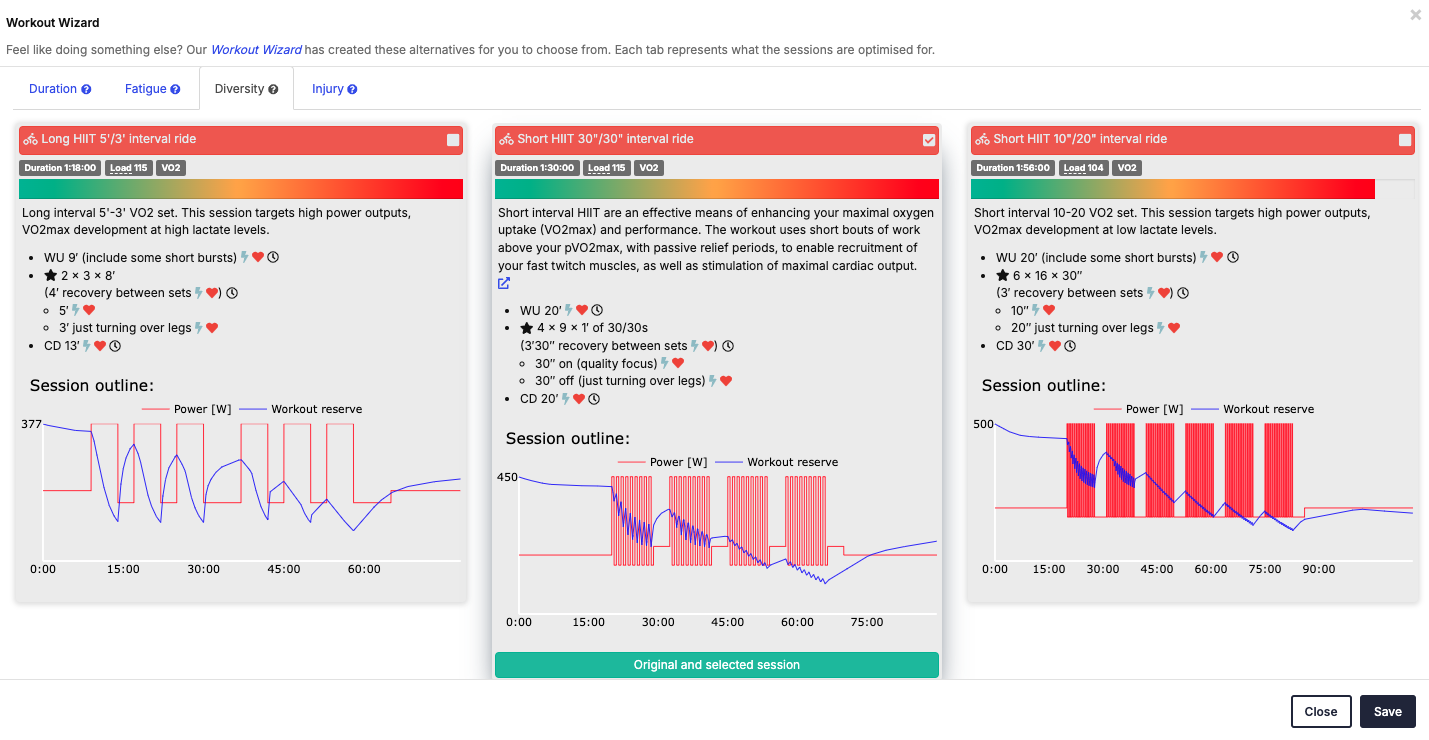Click the intensity gradient bar on Short HIIT 10"/20" card
This screenshot has height=740, width=1429.
1193,189
